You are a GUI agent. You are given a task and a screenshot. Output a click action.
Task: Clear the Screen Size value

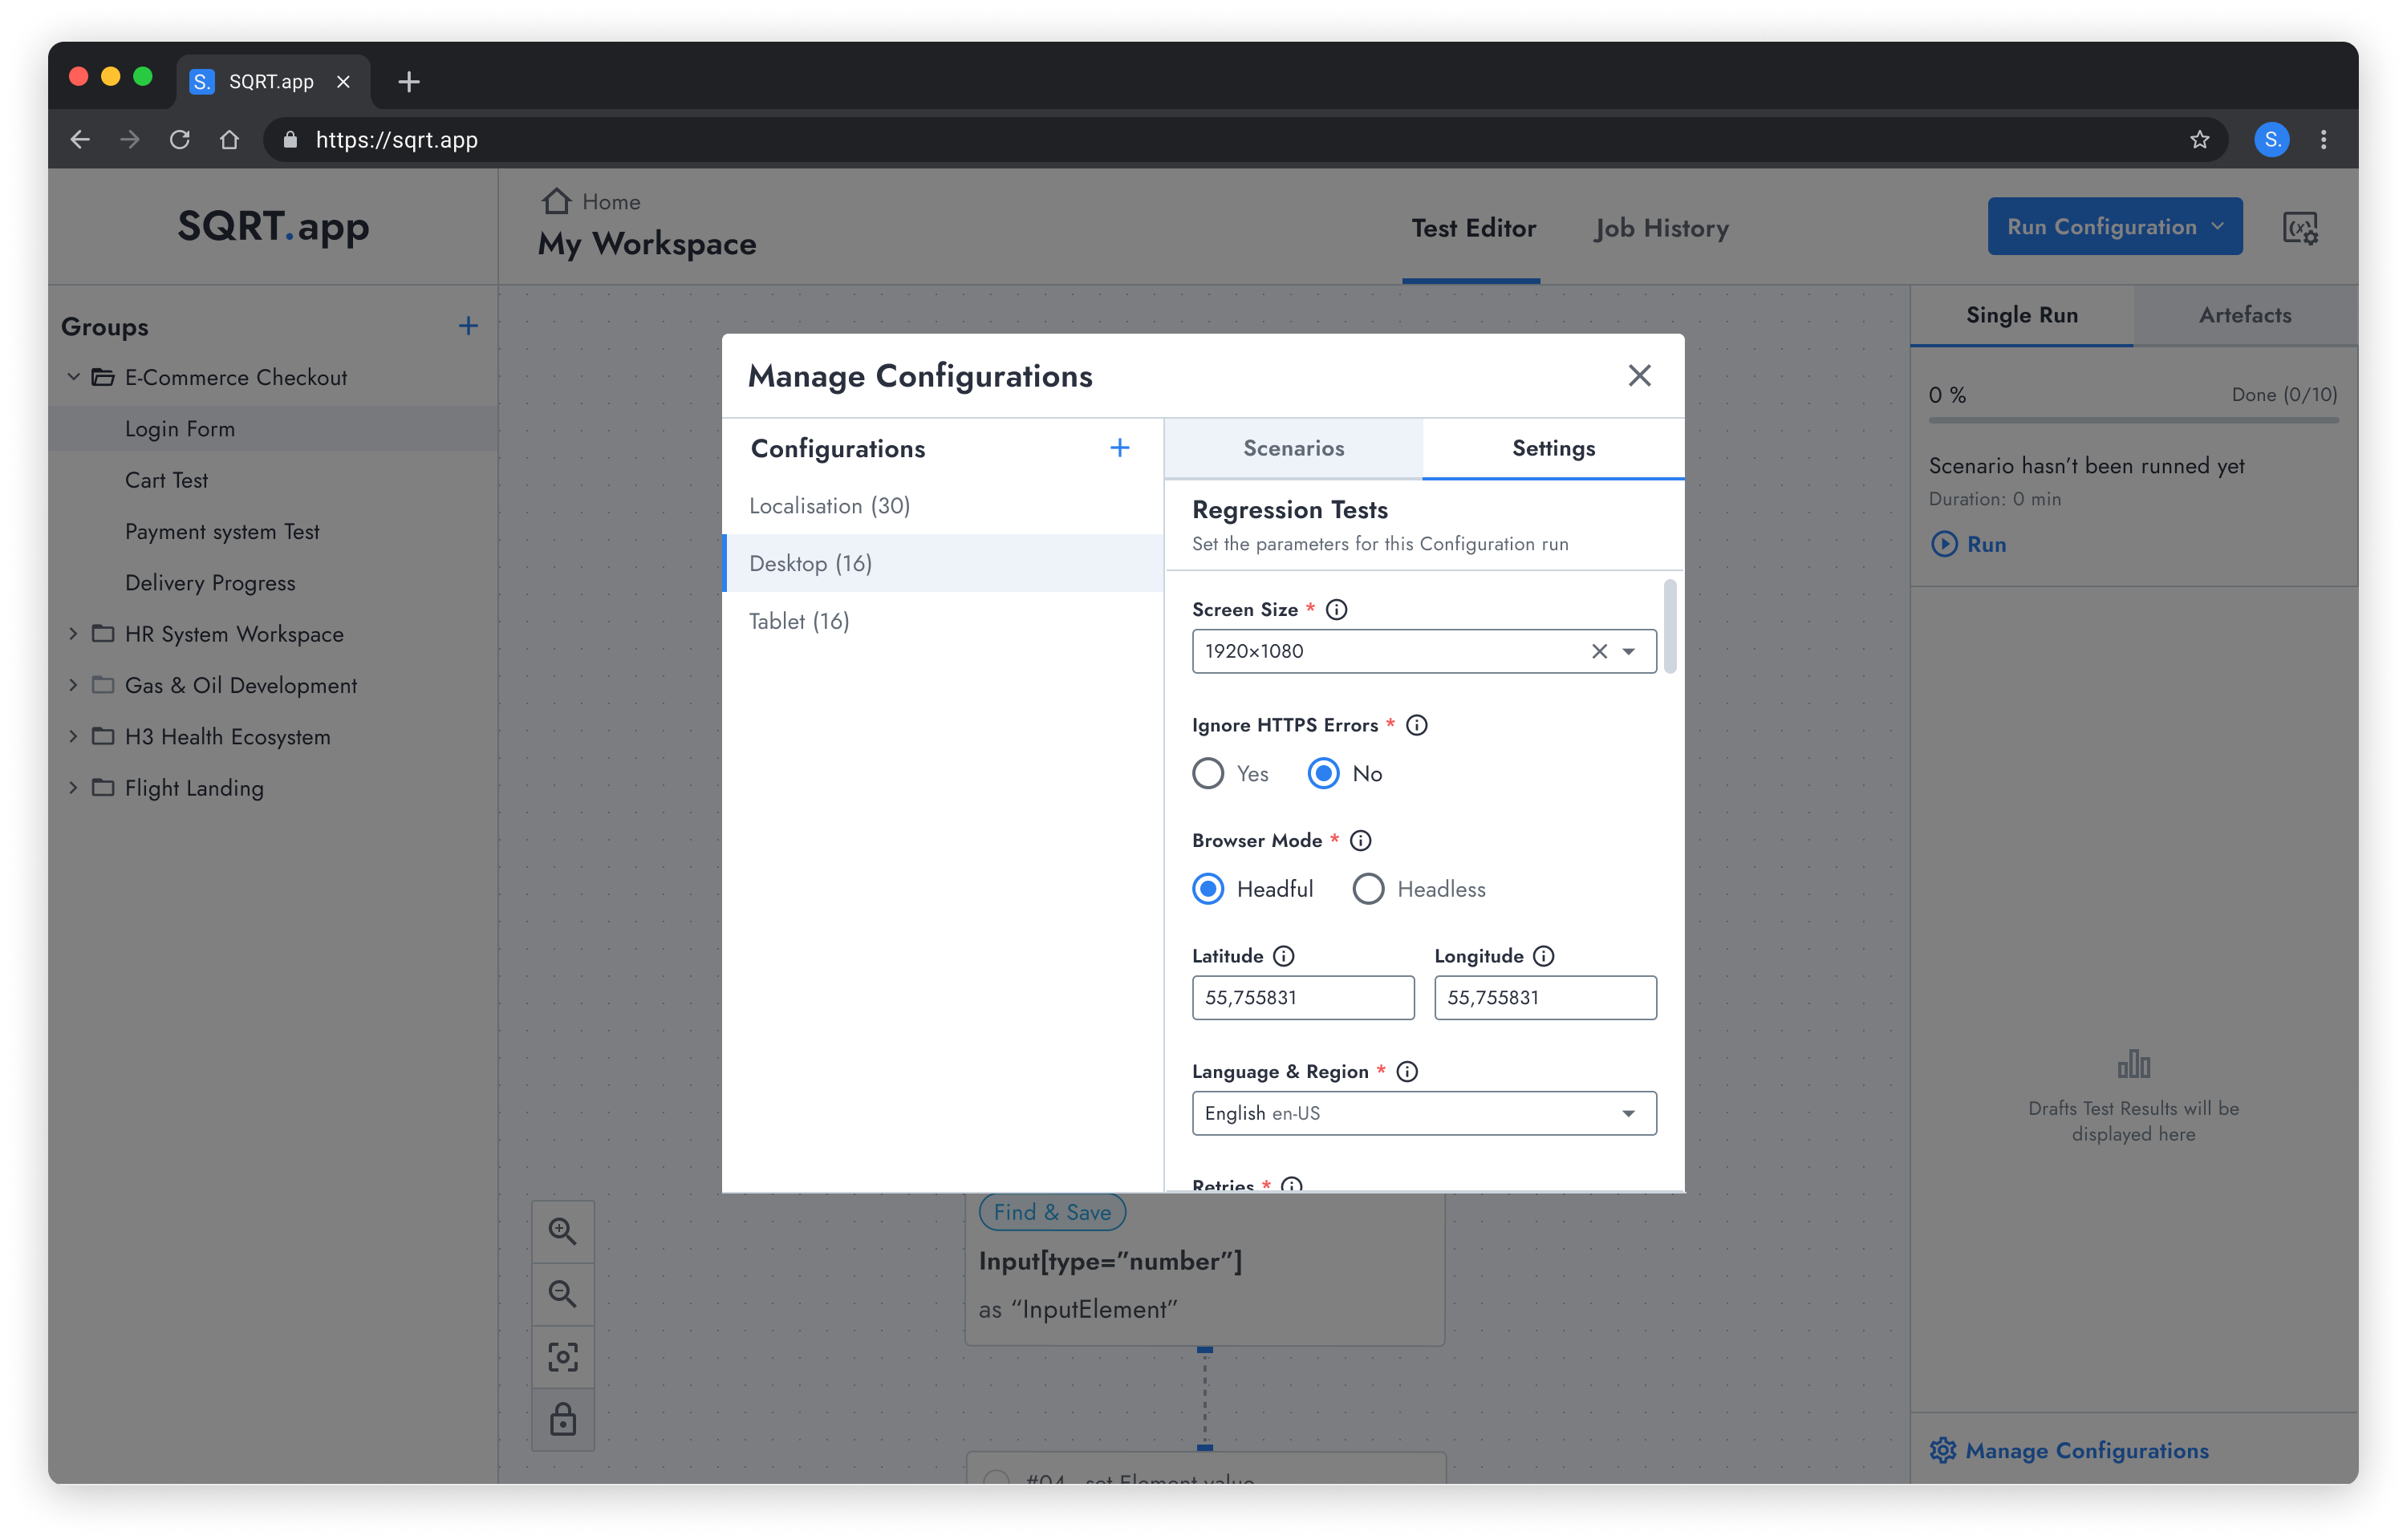(x=1599, y=652)
